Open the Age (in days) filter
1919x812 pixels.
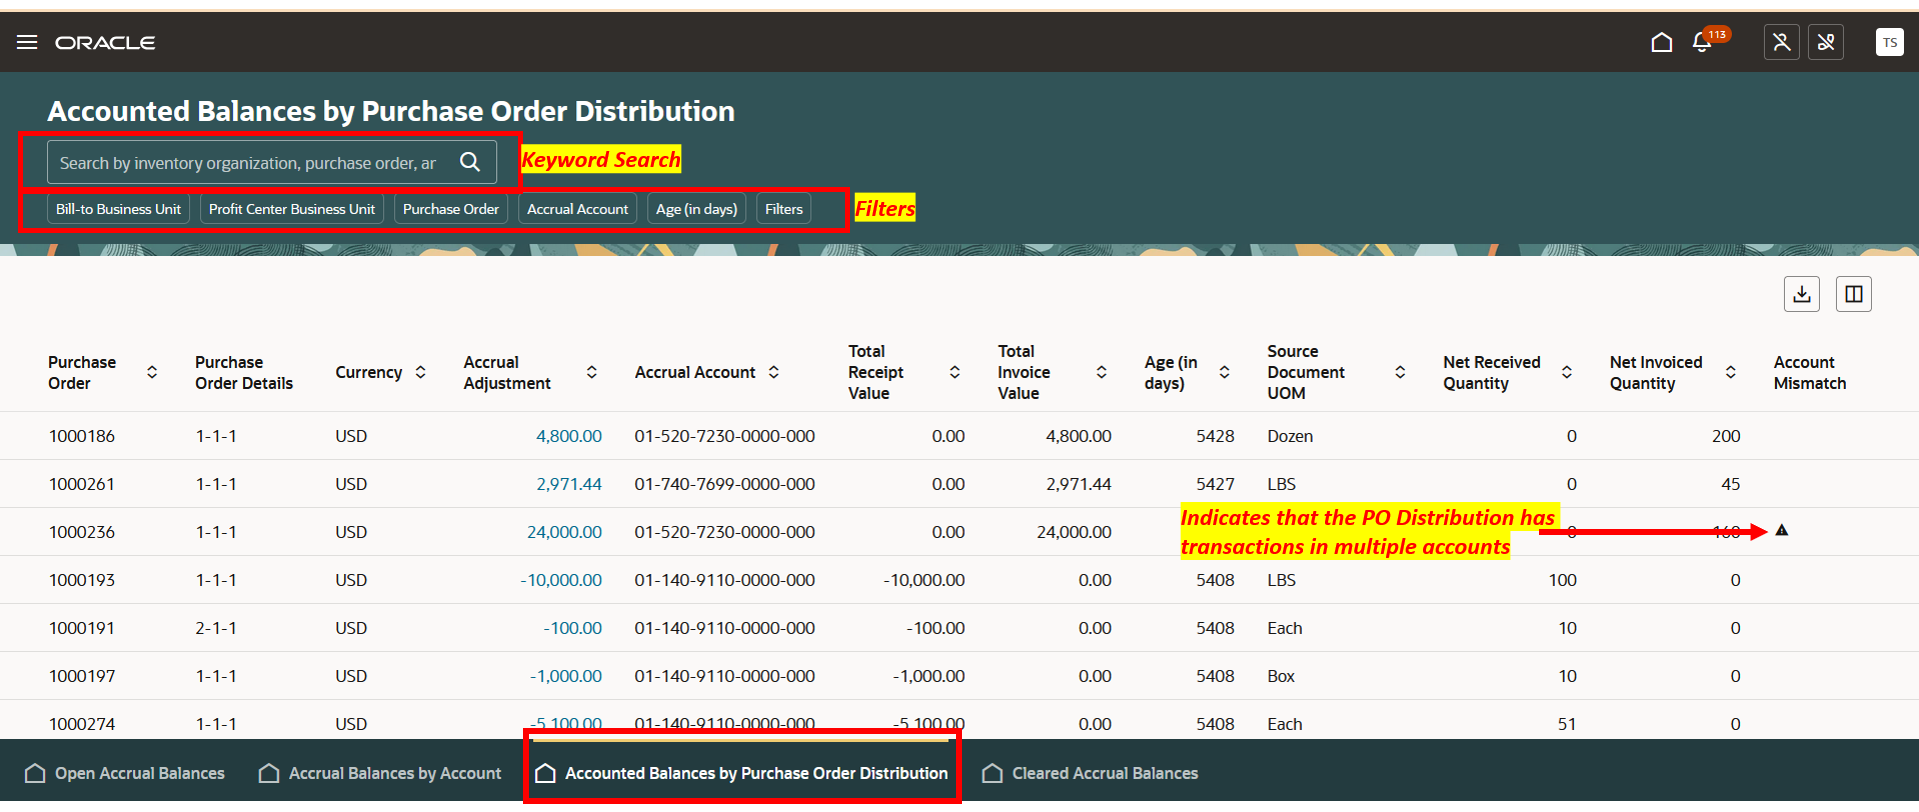(x=697, y=209)
